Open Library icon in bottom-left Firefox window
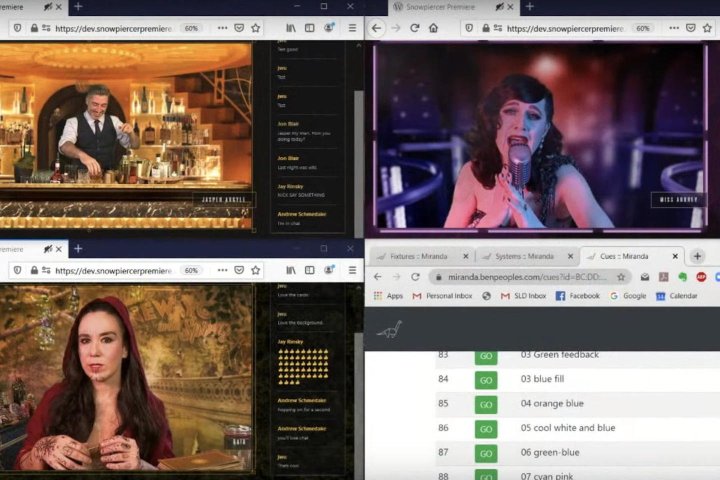This screenshot has width=720, height=480. pyautogui.click(x=291, y=270)
